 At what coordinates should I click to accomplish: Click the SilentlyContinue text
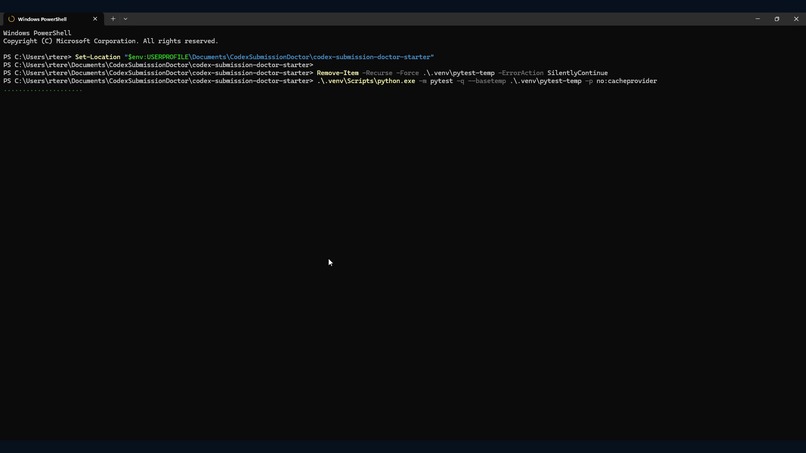(577, 73)
